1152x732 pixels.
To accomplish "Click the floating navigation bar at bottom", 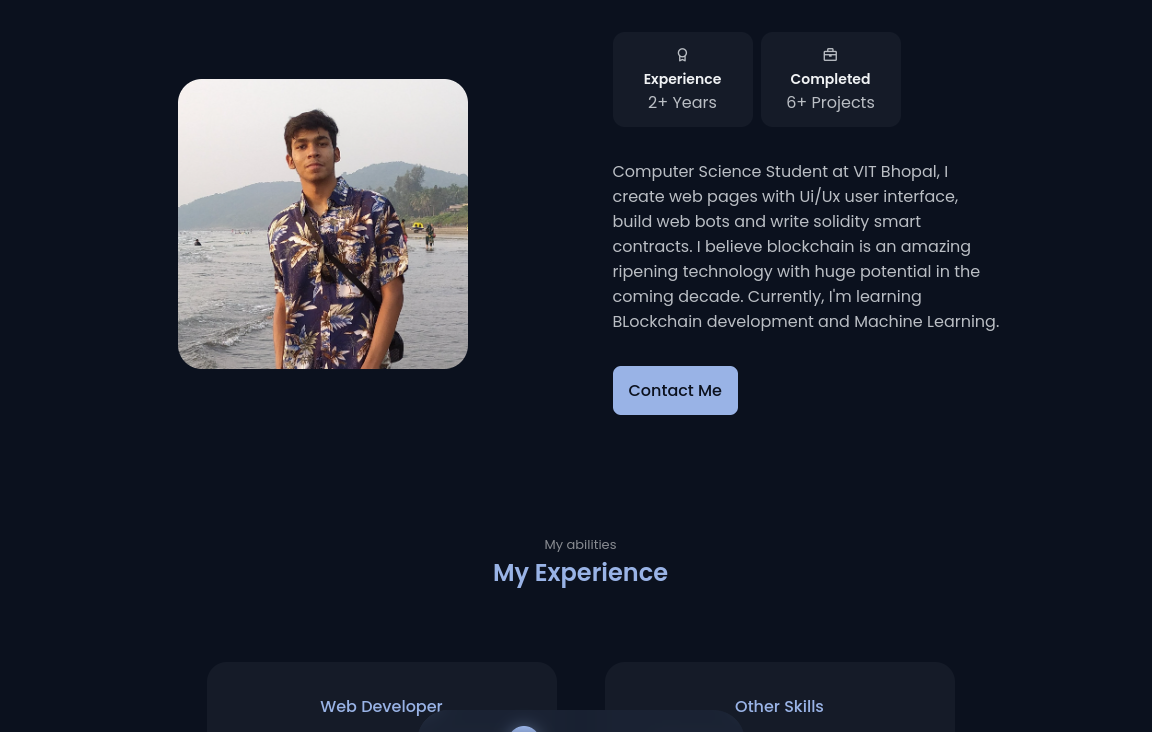I will click(580, 722).
